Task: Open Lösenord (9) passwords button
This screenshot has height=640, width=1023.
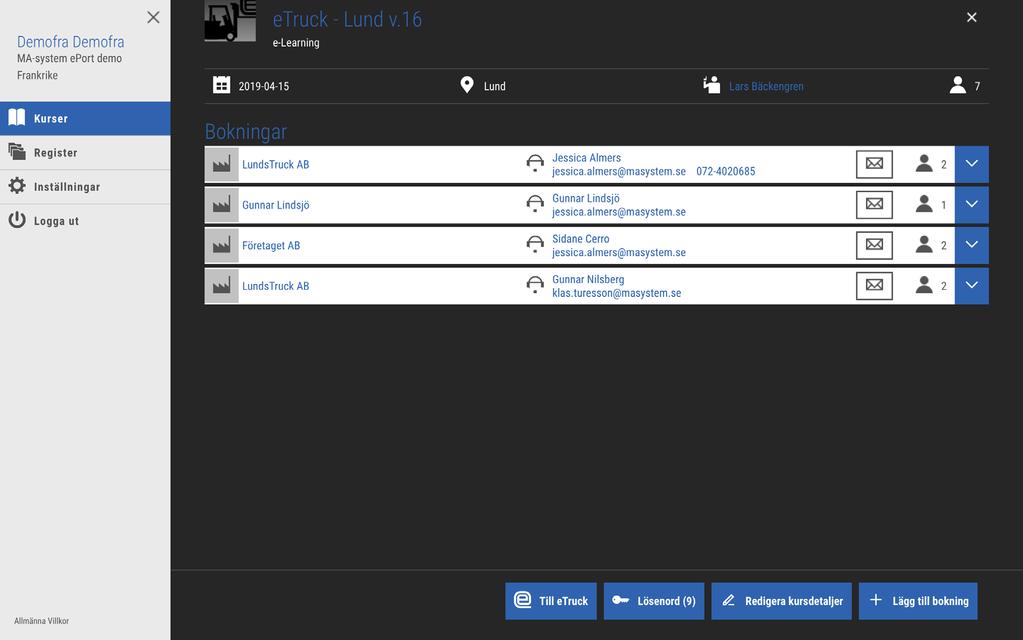Action: click(654, 601)
